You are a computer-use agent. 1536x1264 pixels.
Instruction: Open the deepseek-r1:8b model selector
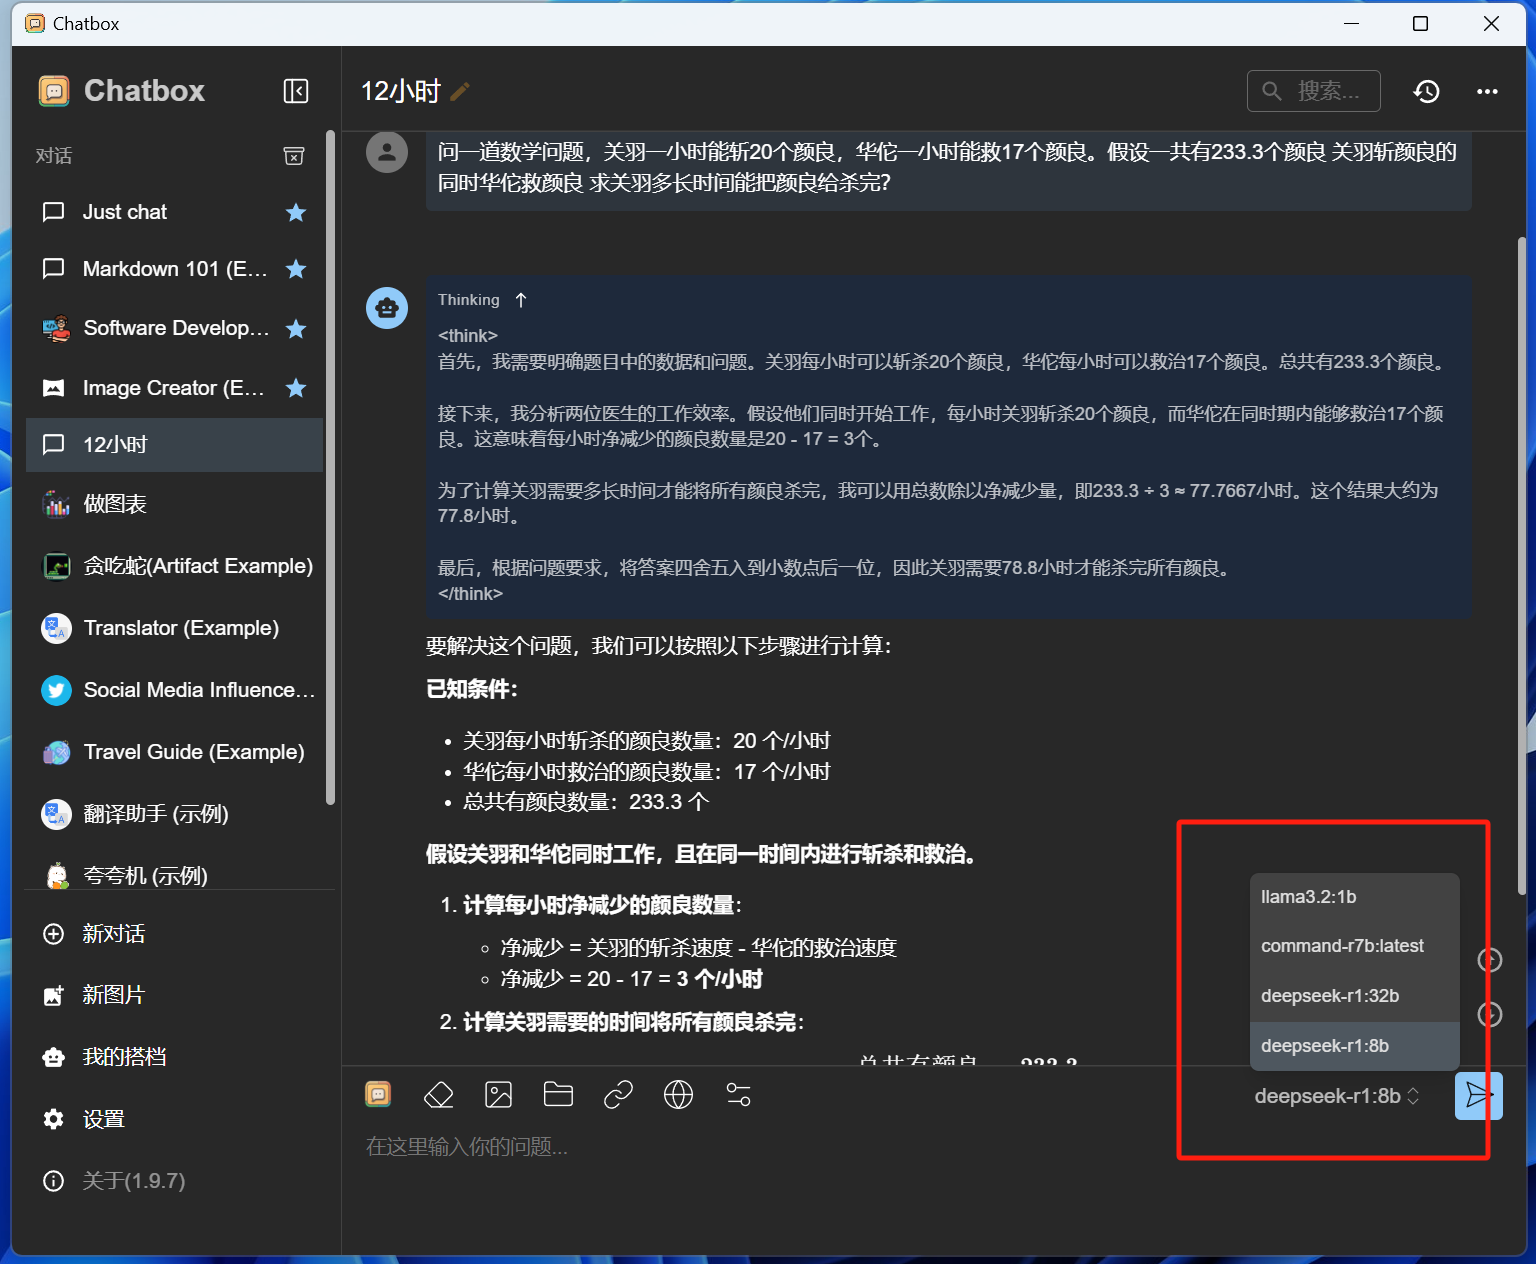coord(1336,1096)
